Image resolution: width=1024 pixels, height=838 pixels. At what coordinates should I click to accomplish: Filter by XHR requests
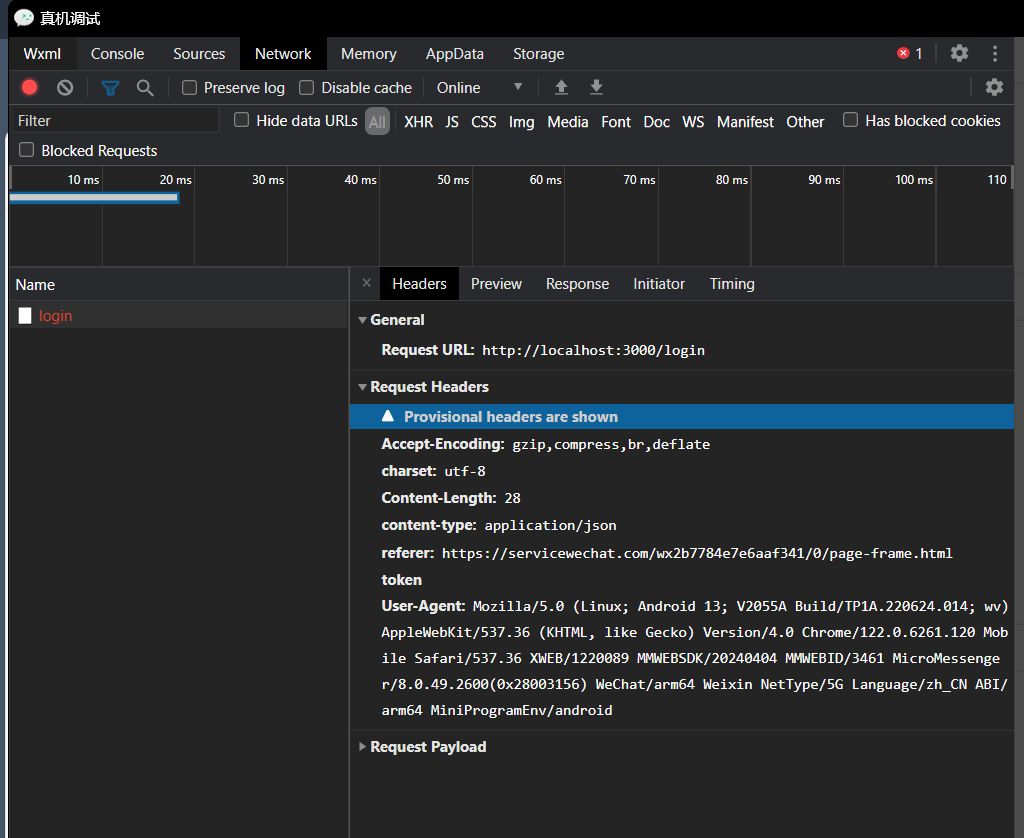pos(419,121)
